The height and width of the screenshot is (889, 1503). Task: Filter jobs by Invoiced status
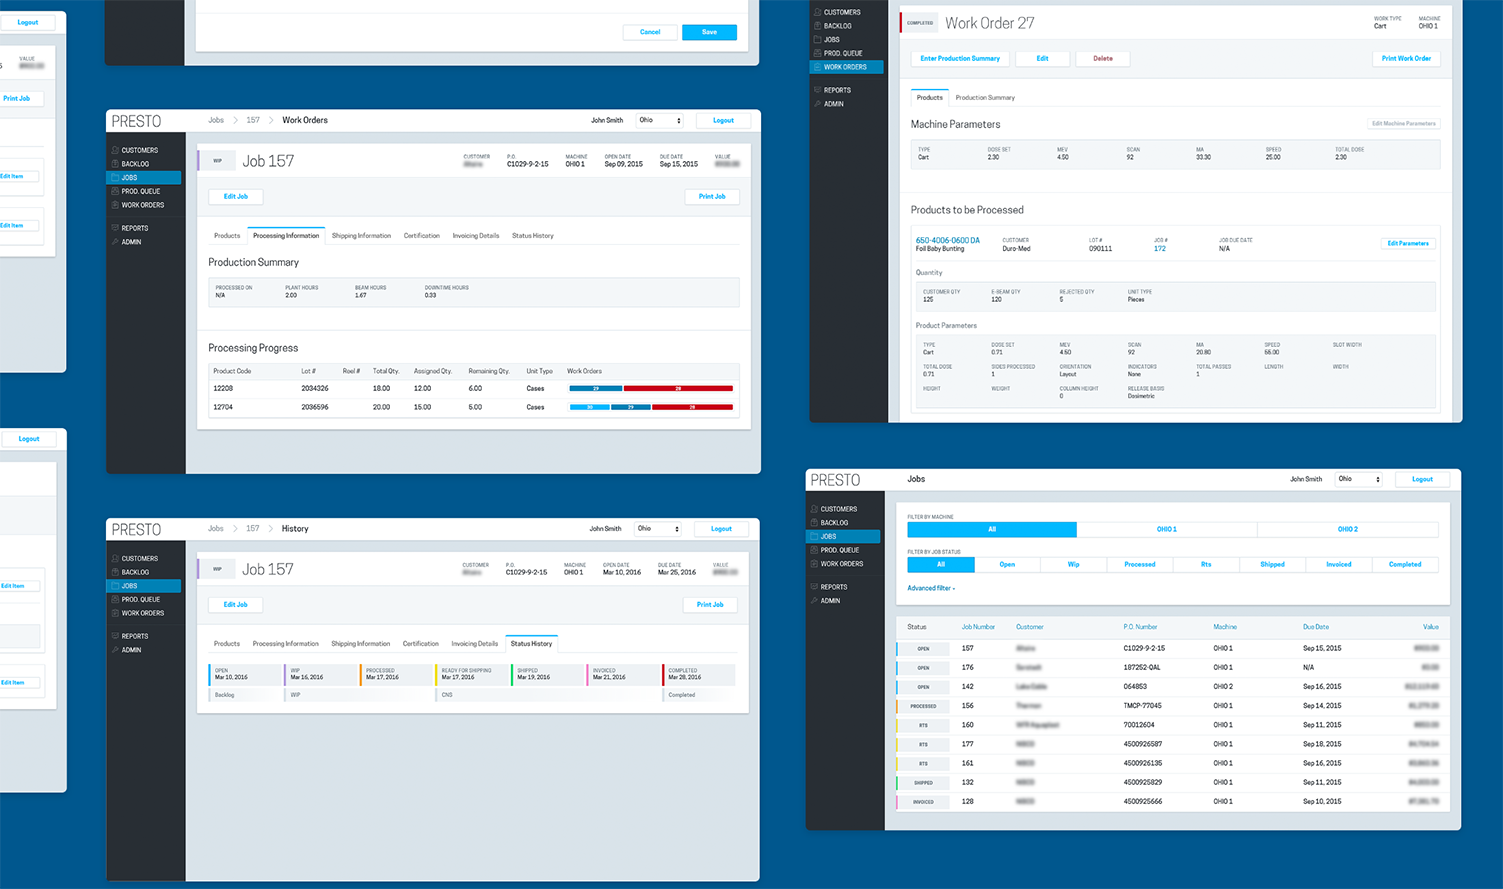pyautogui.click(x=1339, y=565)
